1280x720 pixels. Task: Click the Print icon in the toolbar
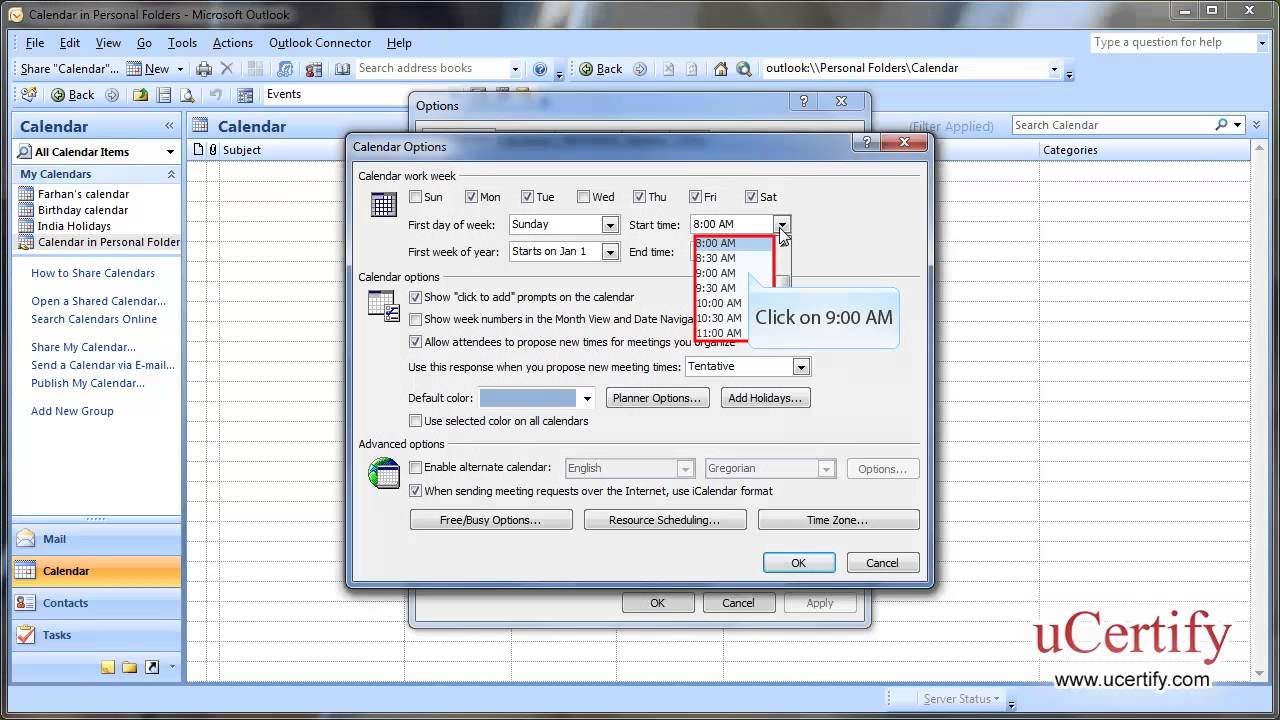click(x=204, y=69)
